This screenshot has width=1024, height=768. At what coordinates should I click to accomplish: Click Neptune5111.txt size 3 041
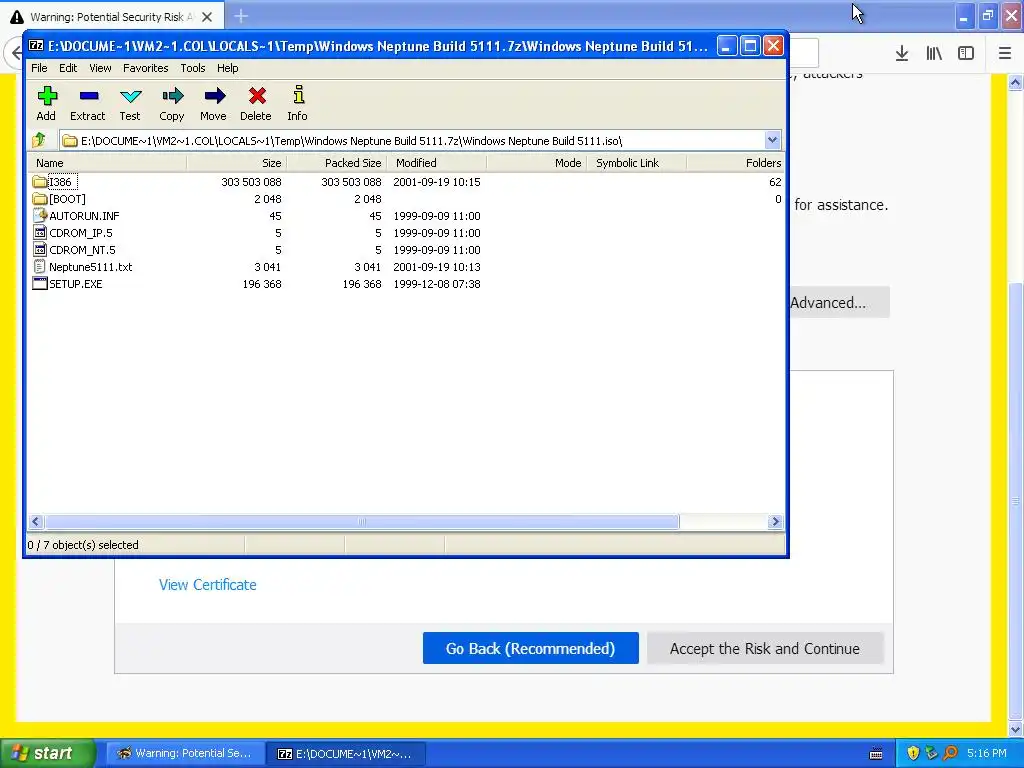268,267
